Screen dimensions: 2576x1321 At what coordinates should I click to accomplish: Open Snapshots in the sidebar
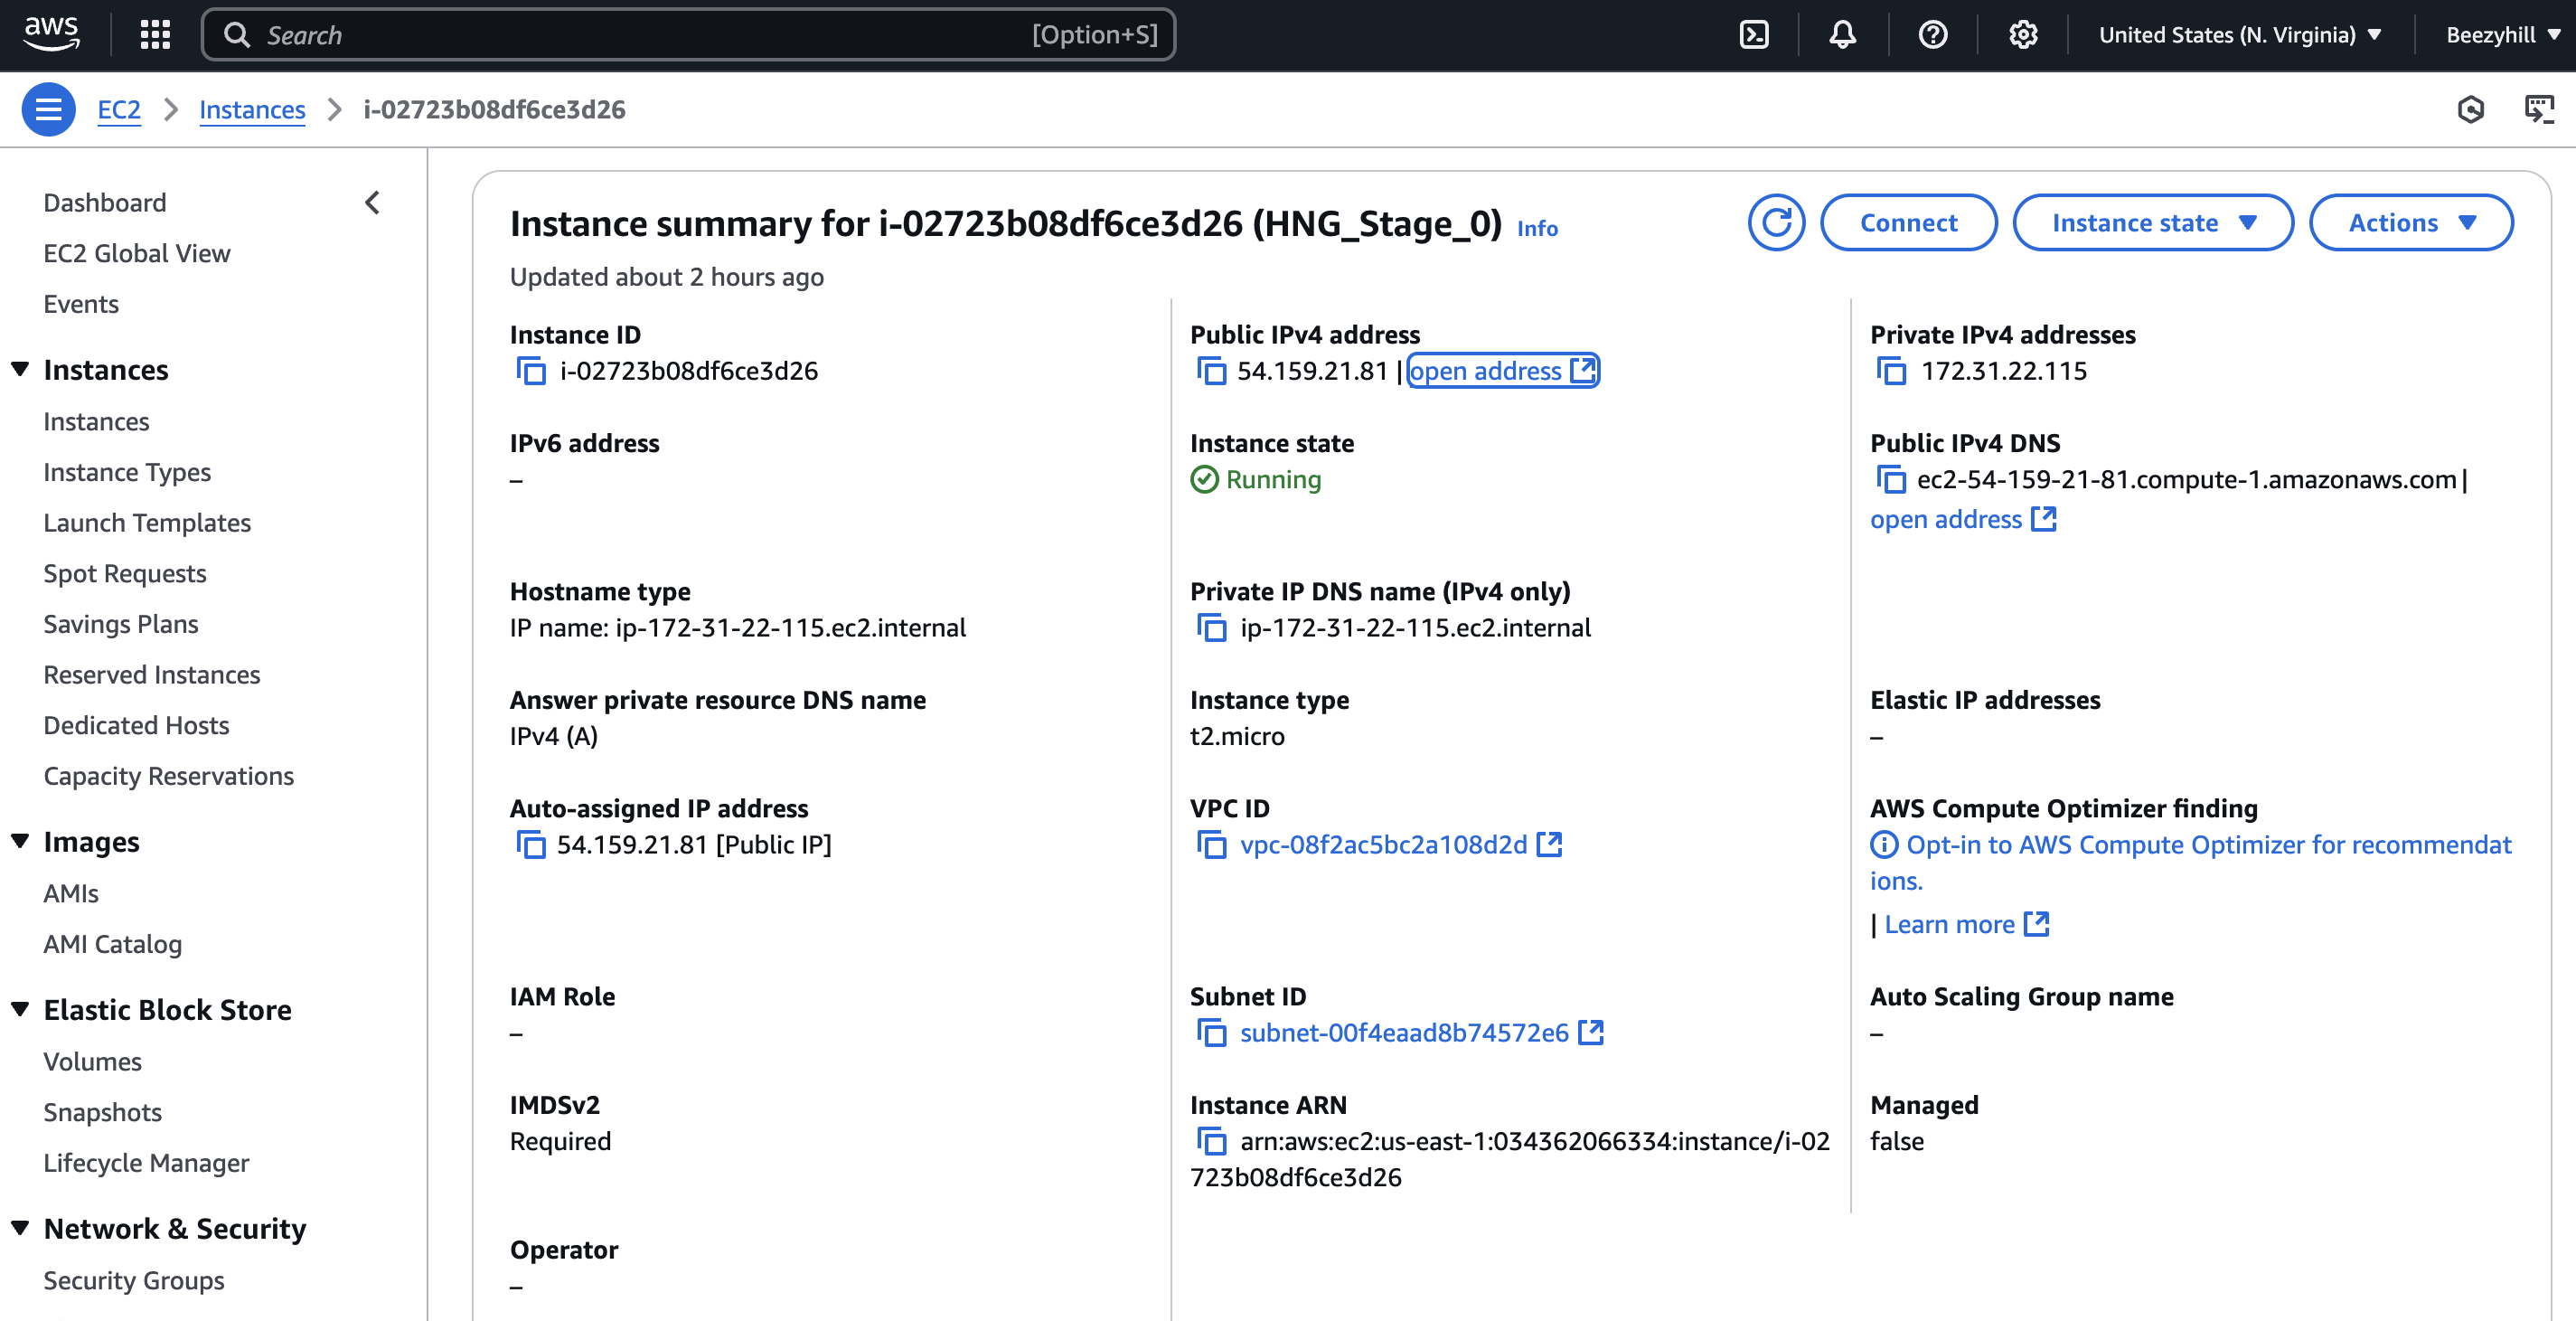point(102,1113)
